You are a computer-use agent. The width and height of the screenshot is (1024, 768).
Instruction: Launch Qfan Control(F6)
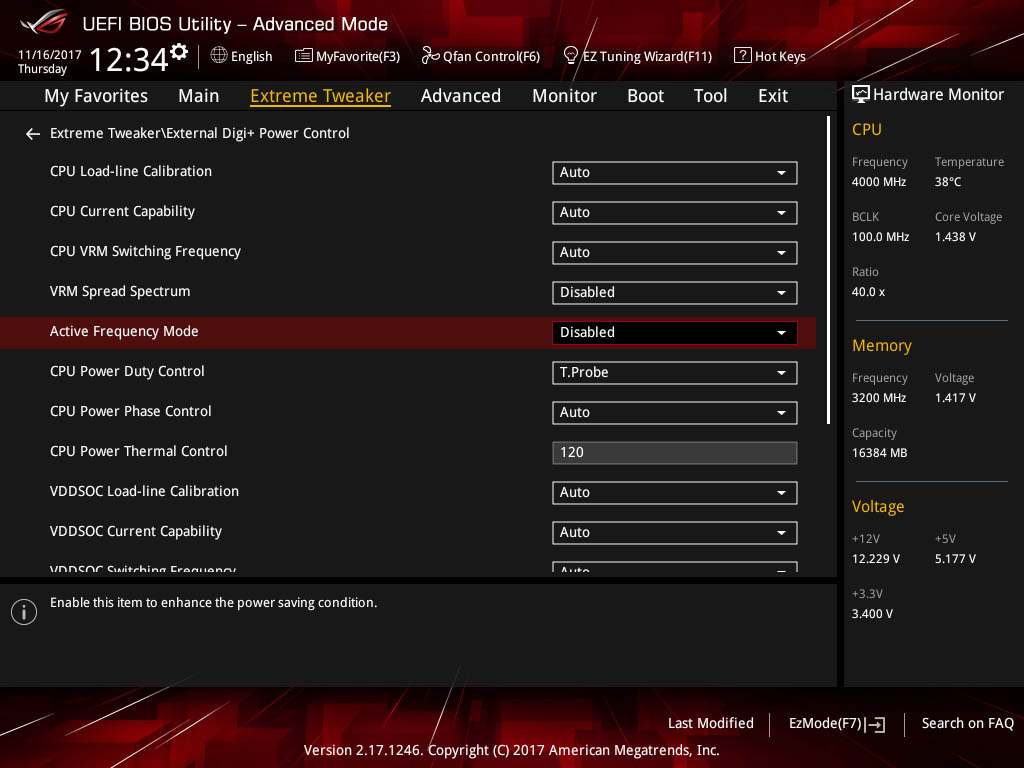click(x=481, y=56)
